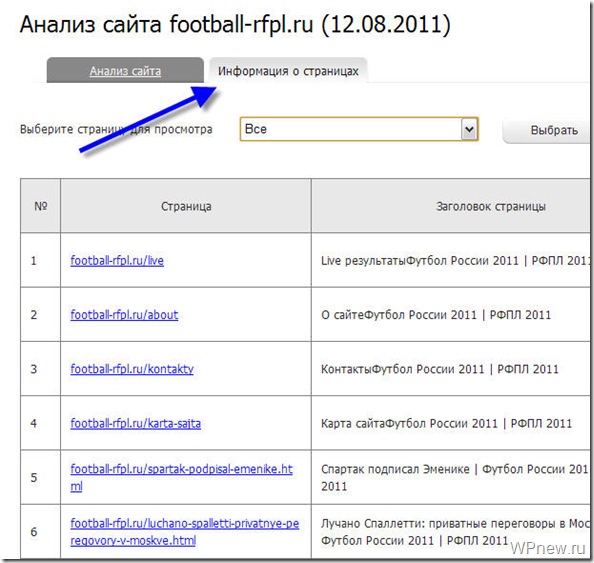Click the № column header
The image size is (594, 563).
click(41, 206)
